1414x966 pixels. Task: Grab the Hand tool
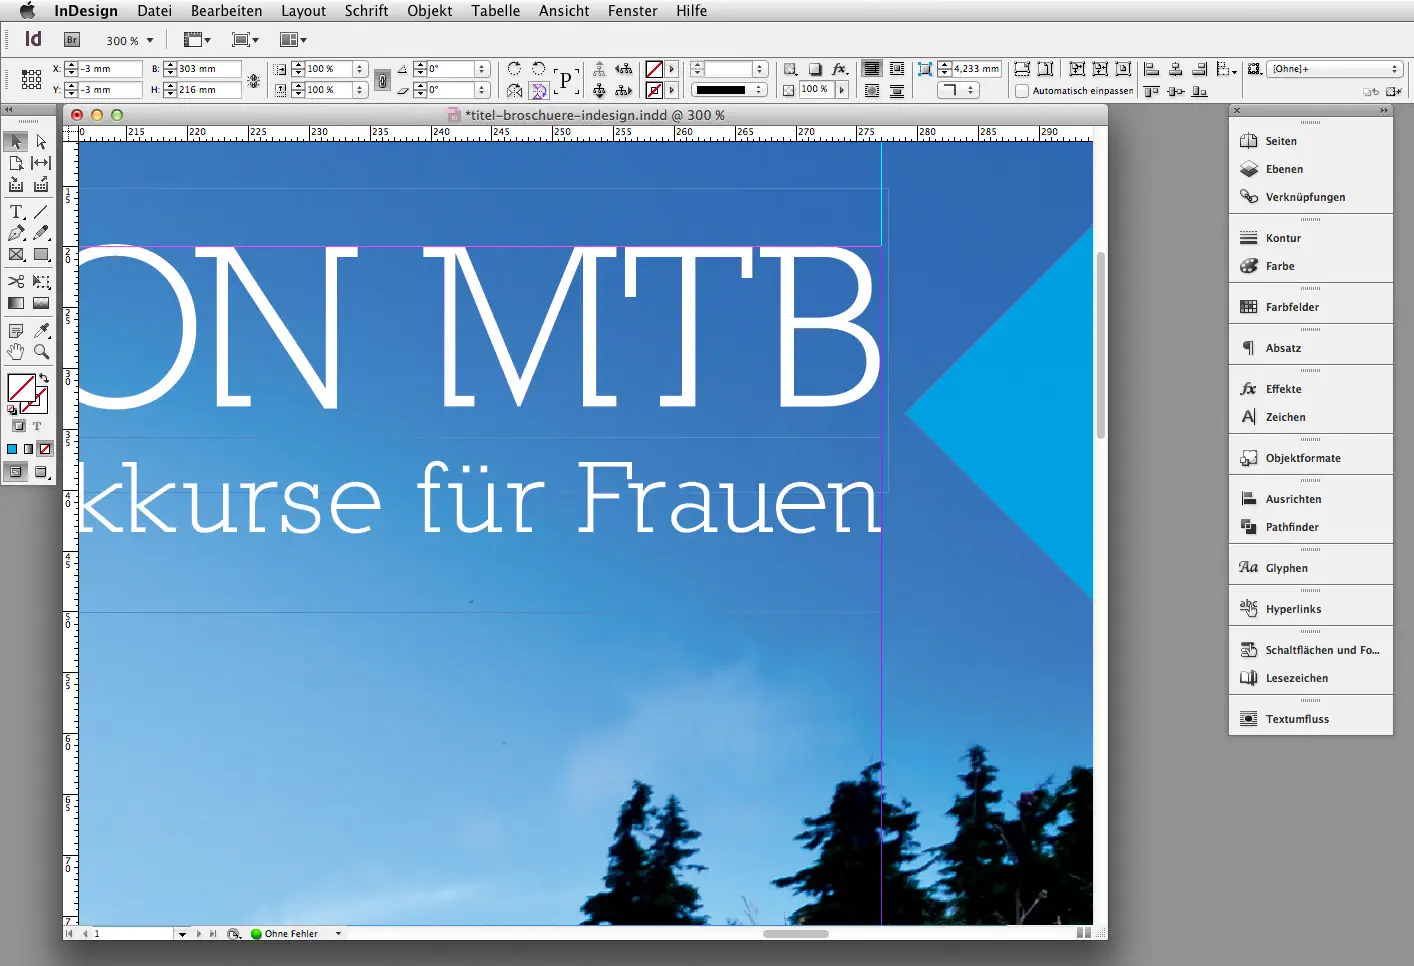[x=15, y=351]
